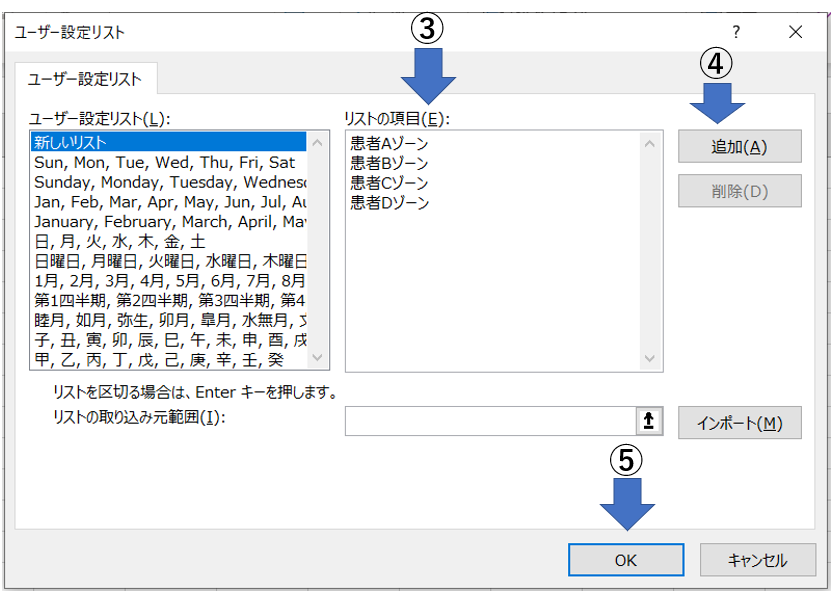Select the 子, 丑, 寅, 卯 row
Screen dimensions: 840x602
pos(168,340)
